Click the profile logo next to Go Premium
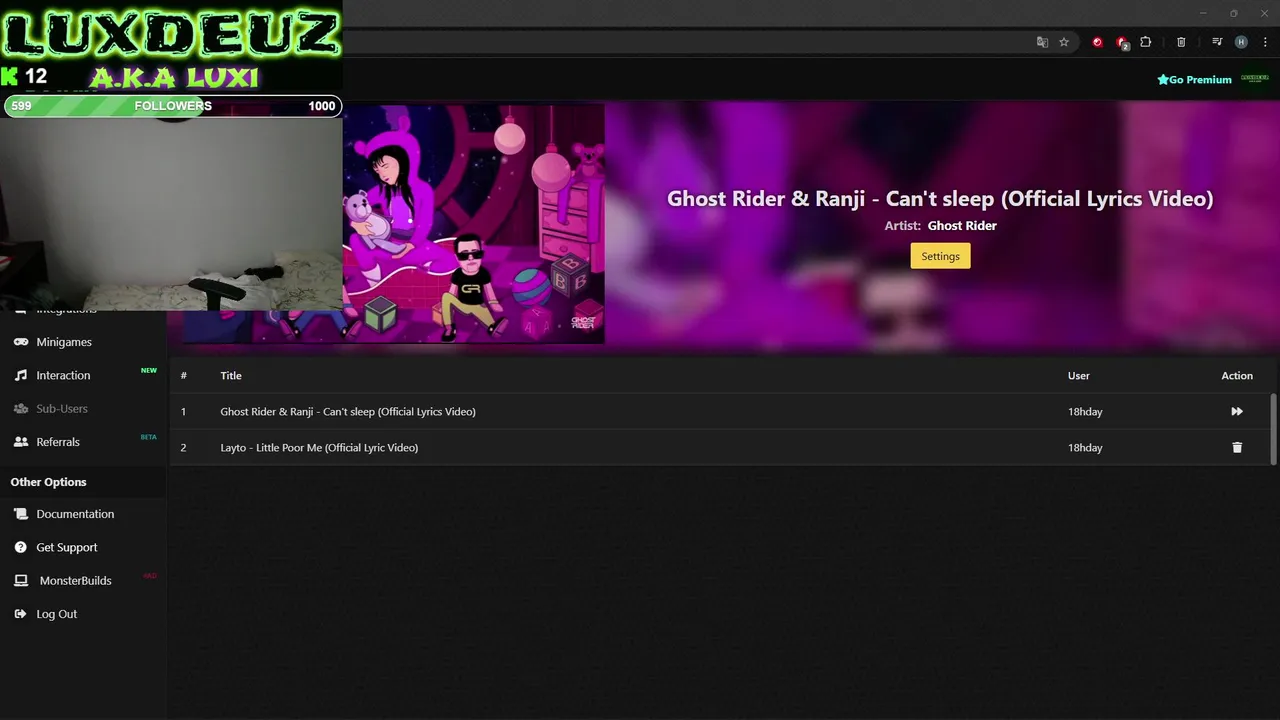 tap(1254, 78)
